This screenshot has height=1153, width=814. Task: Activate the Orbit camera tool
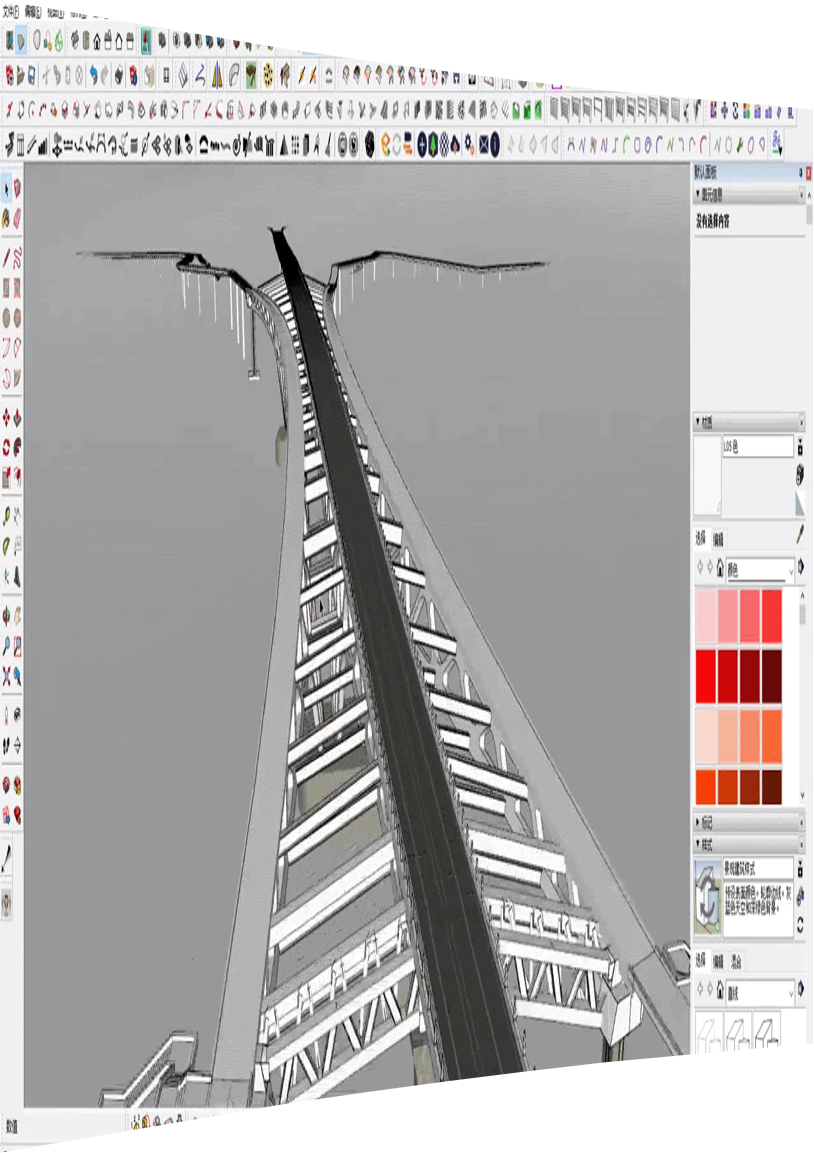pyautogui.click(x=7, y=616)
